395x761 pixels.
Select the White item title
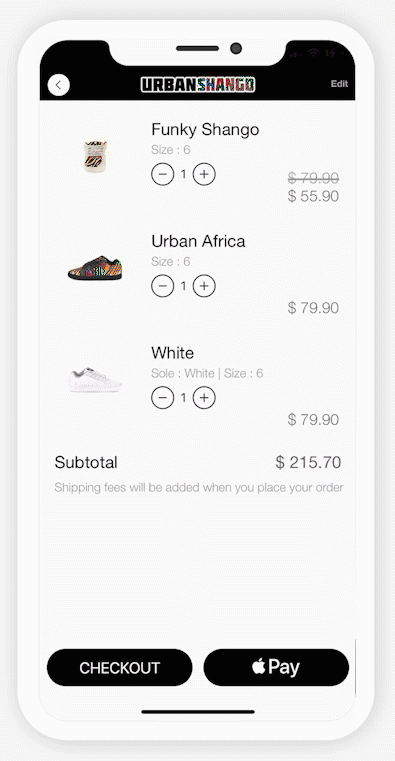point(172,353)
